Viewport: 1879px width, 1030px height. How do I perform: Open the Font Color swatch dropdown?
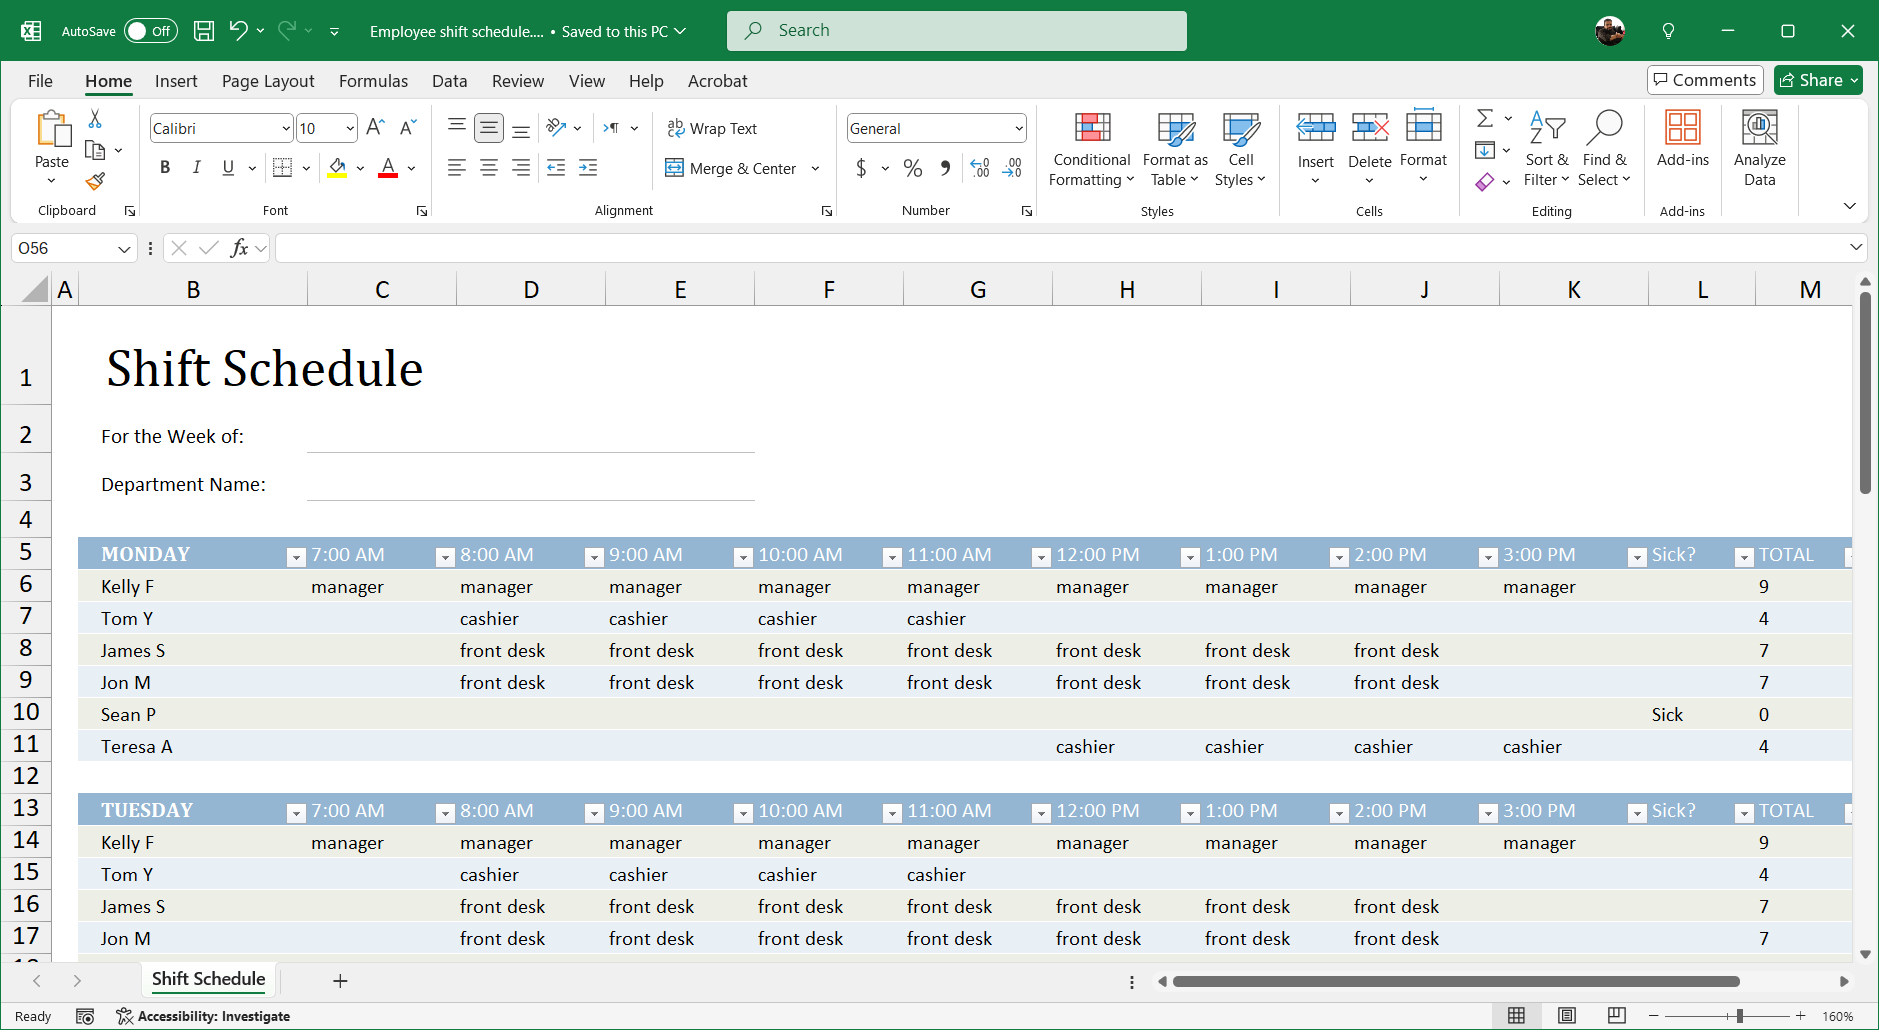[409, 167]
